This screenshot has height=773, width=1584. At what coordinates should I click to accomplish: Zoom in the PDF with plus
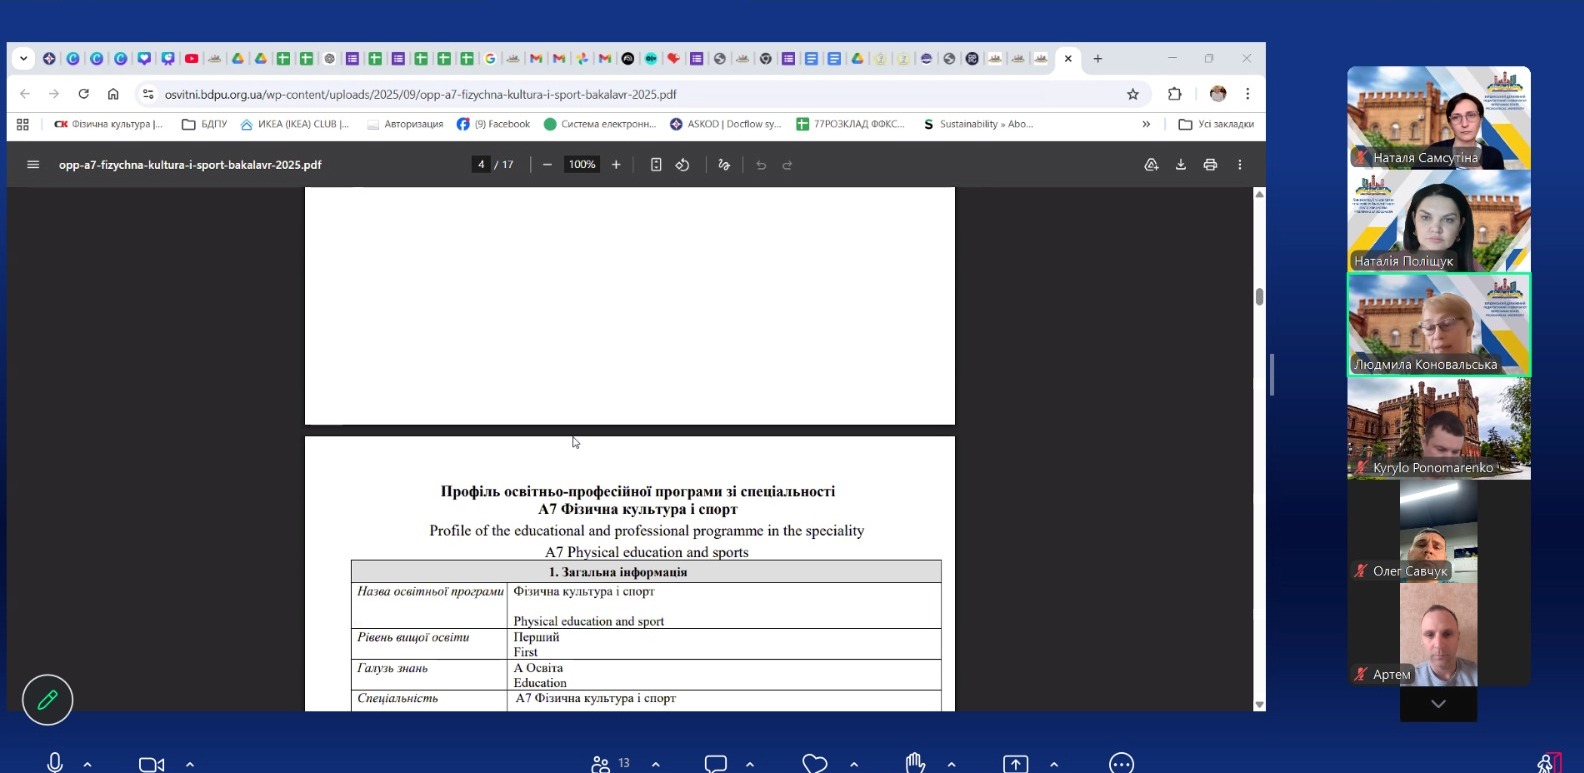[616, 165]
